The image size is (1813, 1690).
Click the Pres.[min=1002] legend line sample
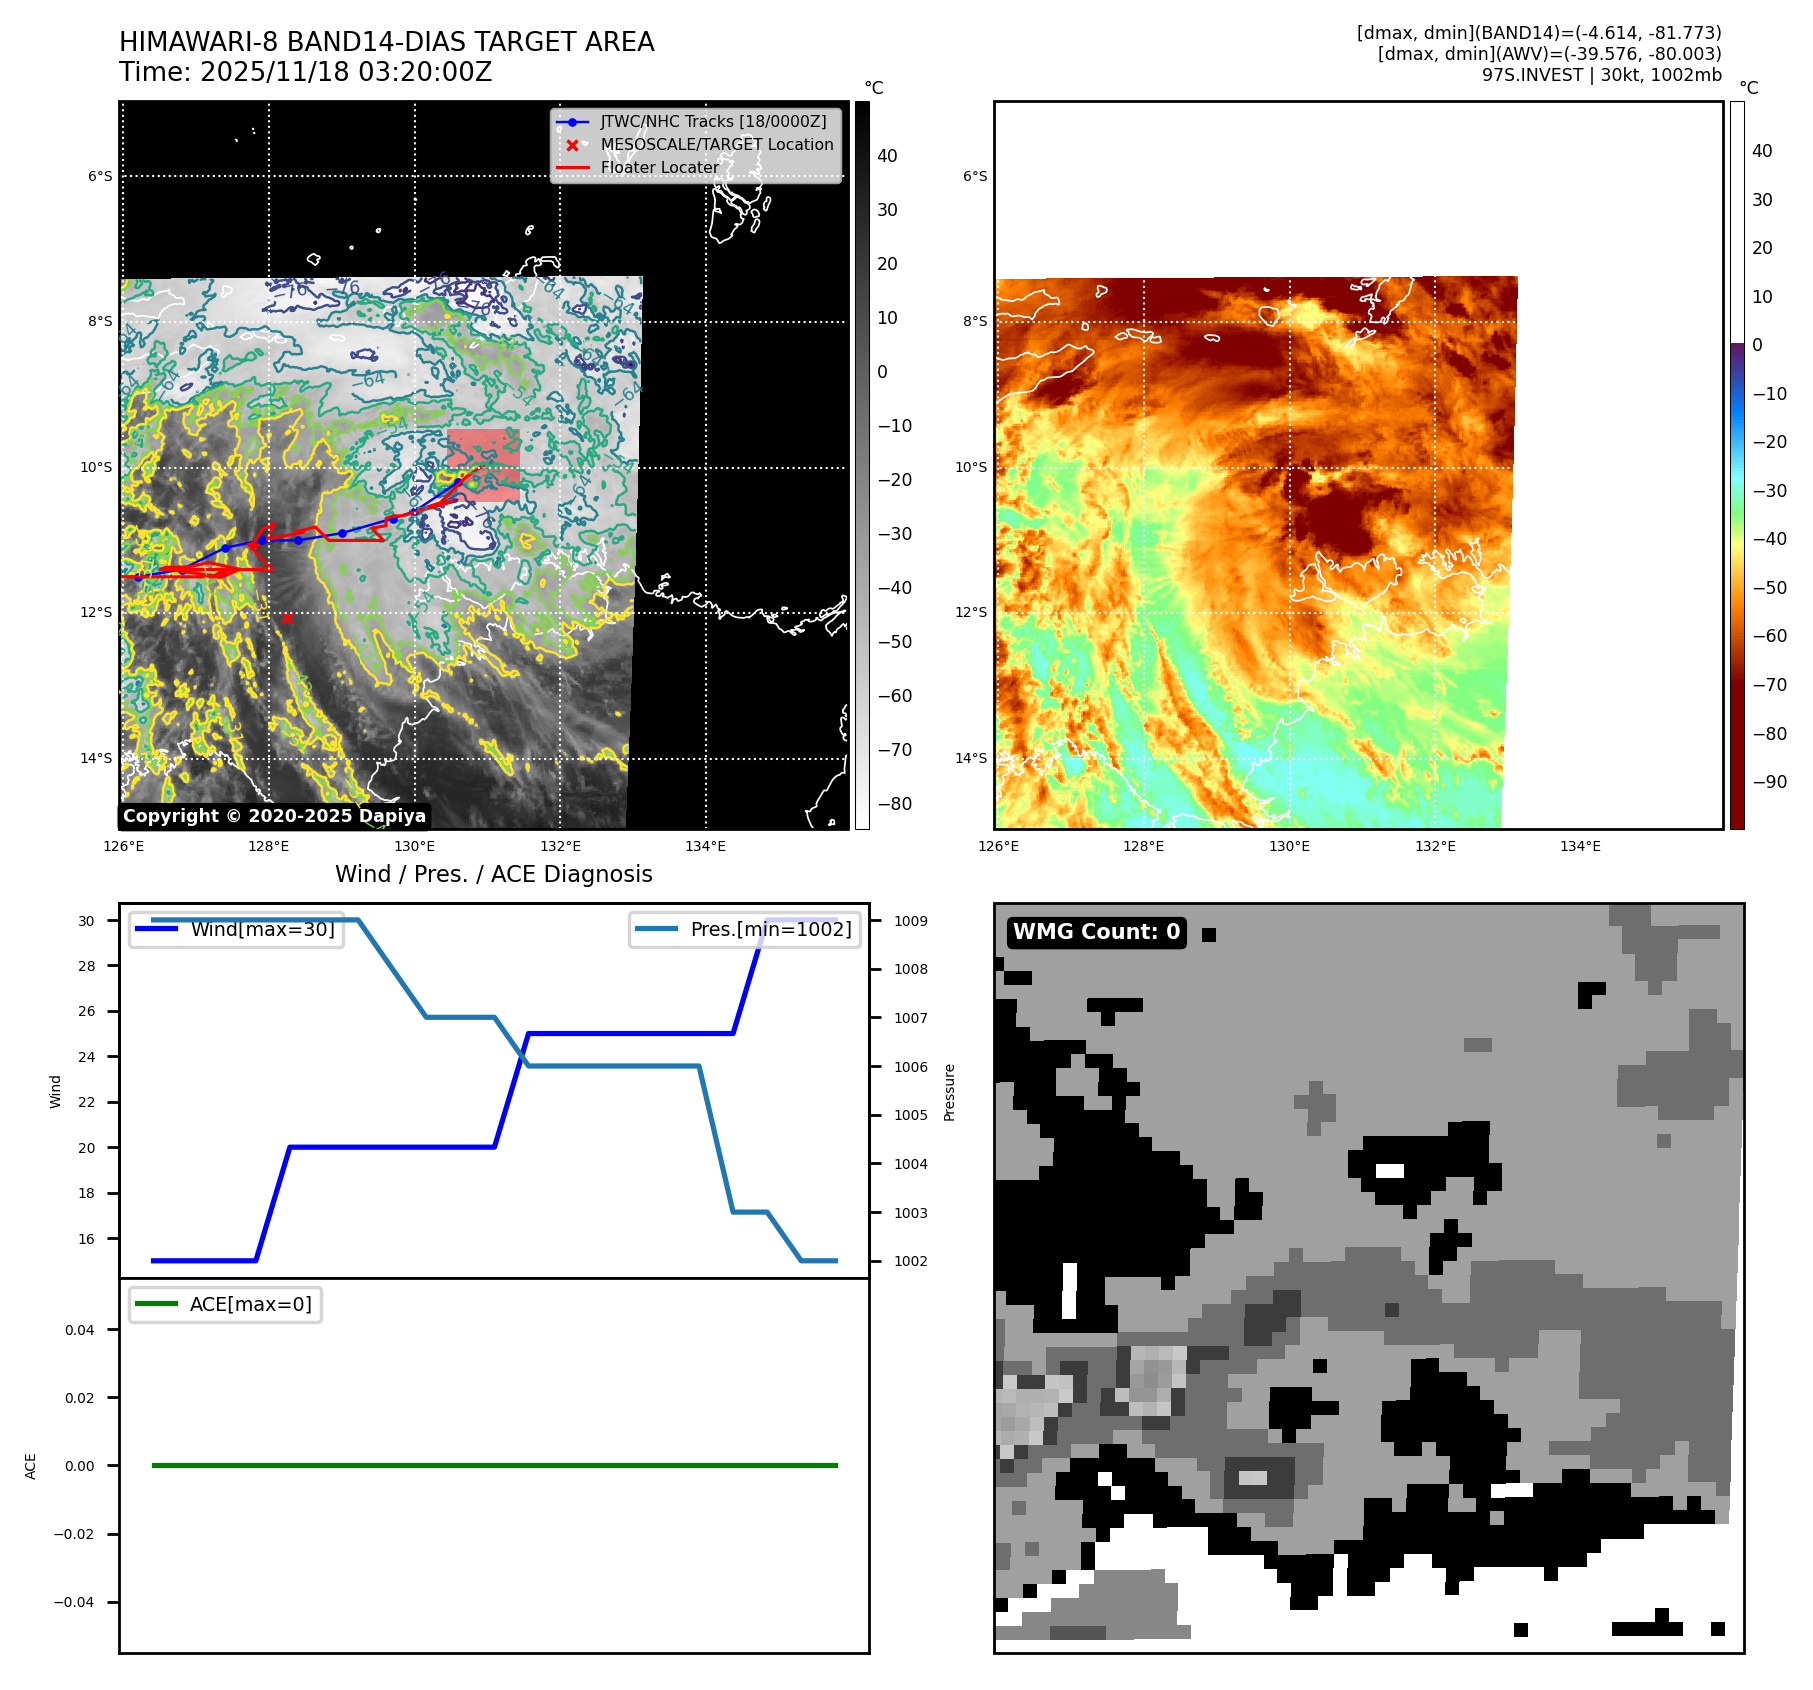click(x=656, y=929)
